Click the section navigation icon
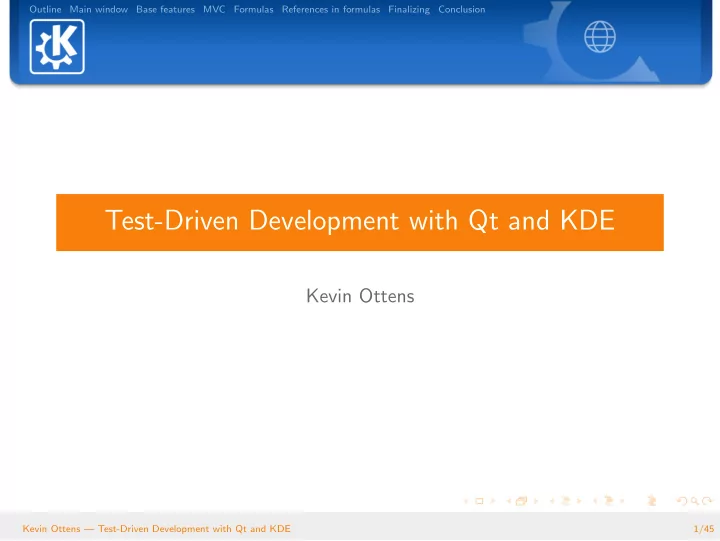 pos(609,501)
